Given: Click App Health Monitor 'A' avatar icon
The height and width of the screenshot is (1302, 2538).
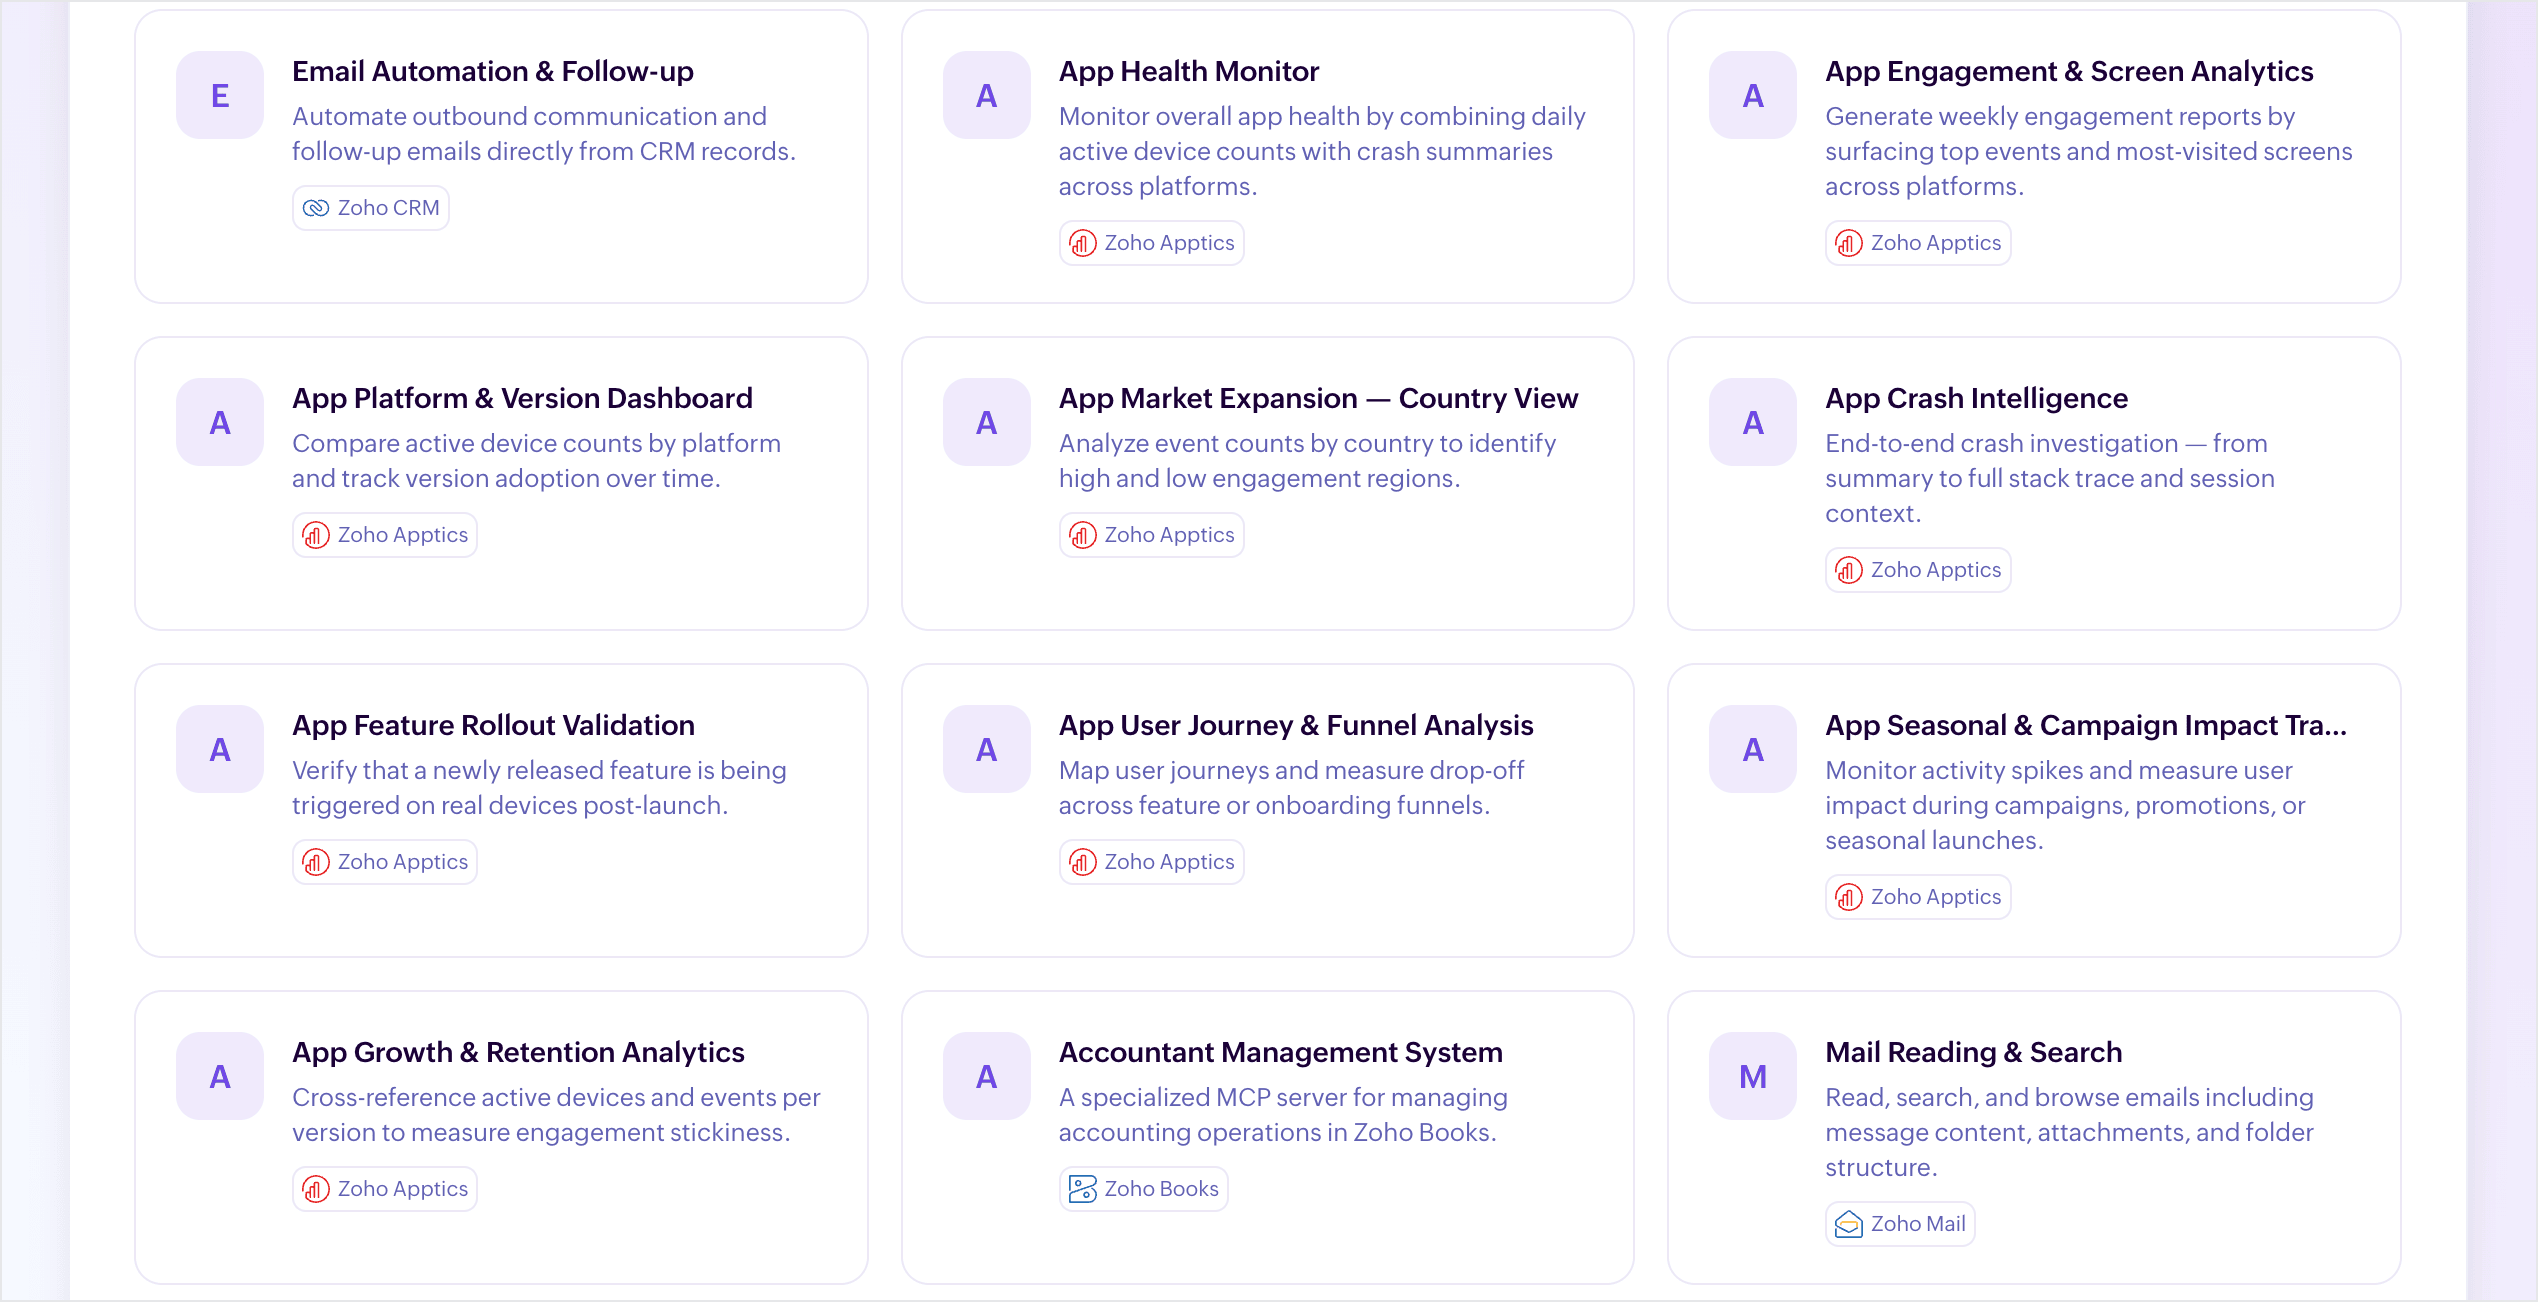Looking at the screenshot, I should click(x=986, y=95).
